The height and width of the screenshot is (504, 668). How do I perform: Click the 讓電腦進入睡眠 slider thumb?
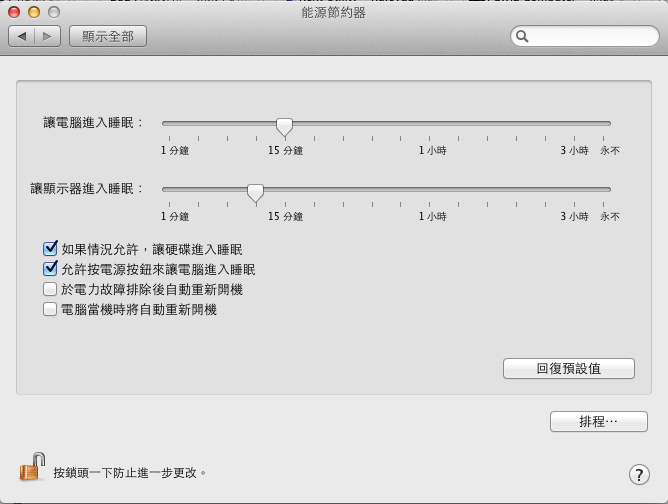[x=284, y=127]
